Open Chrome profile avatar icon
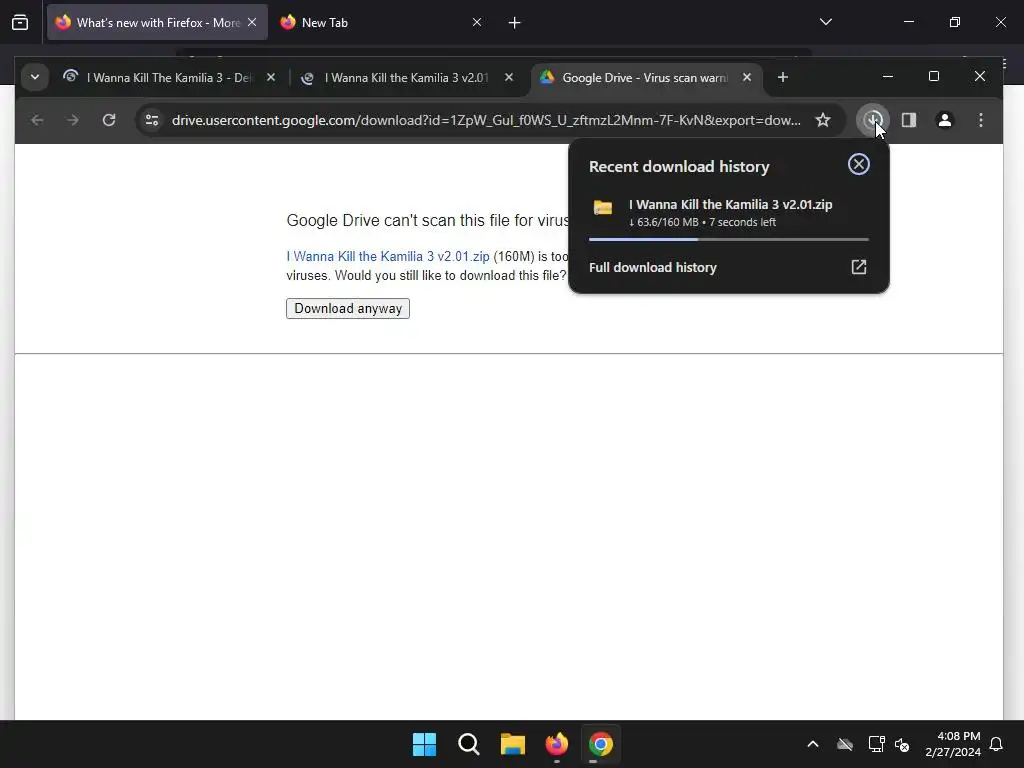The width and height of the screenshot is (1024, 768). click(x=944, y=120)
